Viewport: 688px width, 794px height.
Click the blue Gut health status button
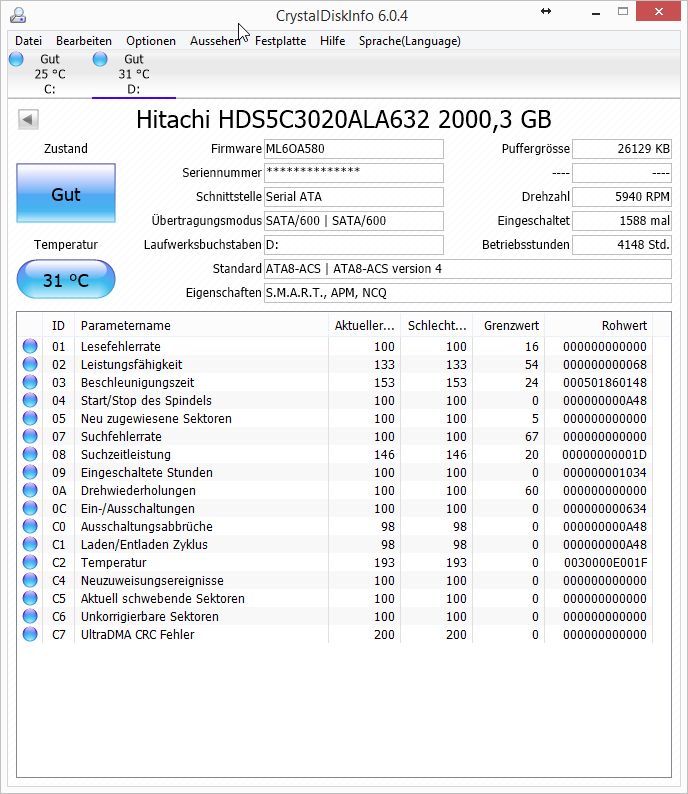pos(66,193)
